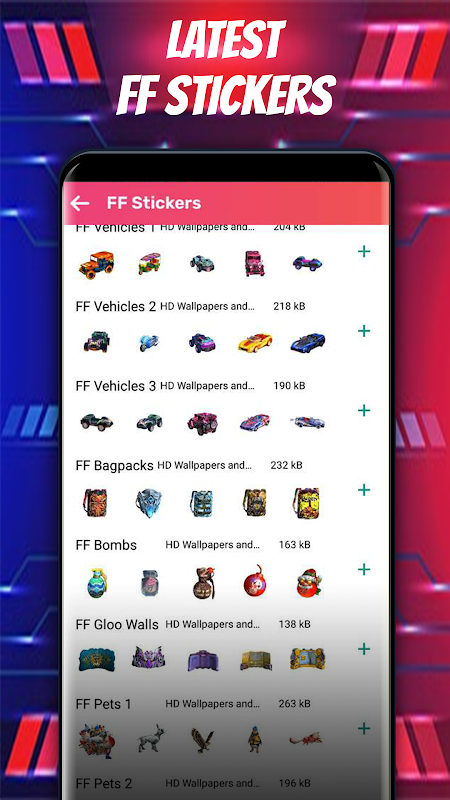Pick the red Christmas ornament bomb sticker
Screen dimensions: 450x800
click(x=255, y=582)
